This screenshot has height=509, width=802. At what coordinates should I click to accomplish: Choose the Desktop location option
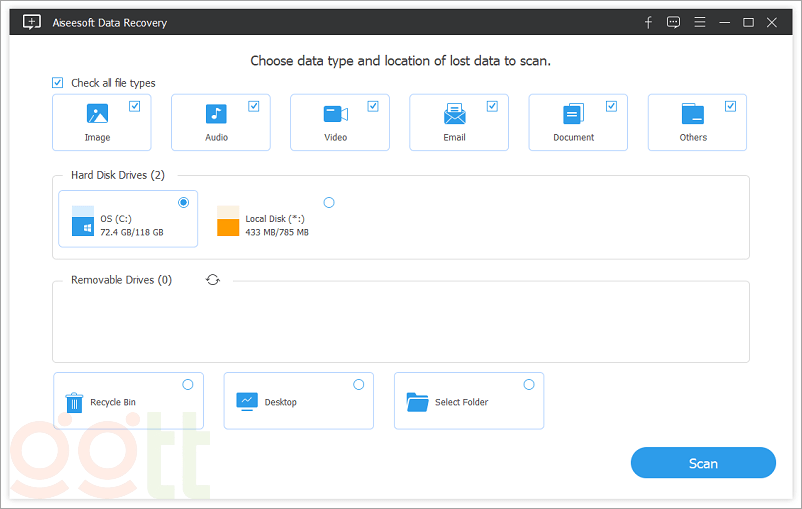tap(359, 384)
